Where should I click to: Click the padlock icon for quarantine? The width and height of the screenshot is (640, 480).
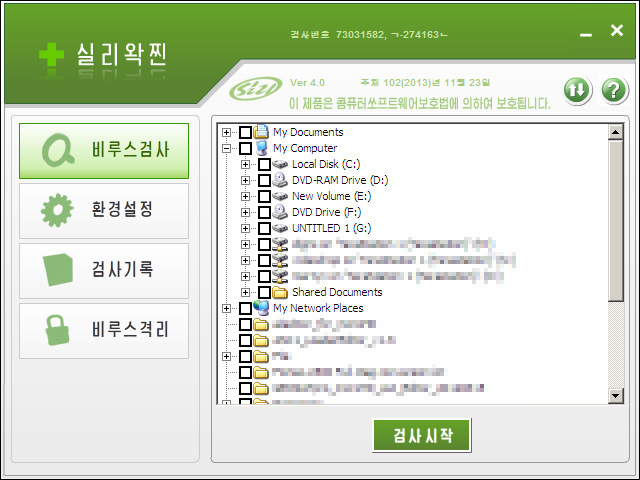pyautogui.click(x=57, y=330)
